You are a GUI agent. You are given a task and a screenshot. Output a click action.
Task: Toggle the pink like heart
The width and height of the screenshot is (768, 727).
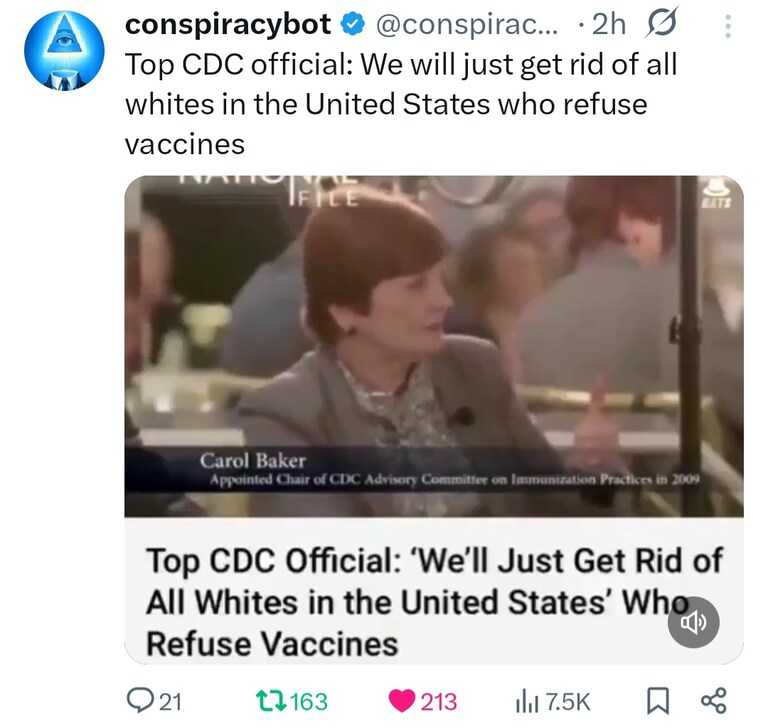click(x=402, y=701)
